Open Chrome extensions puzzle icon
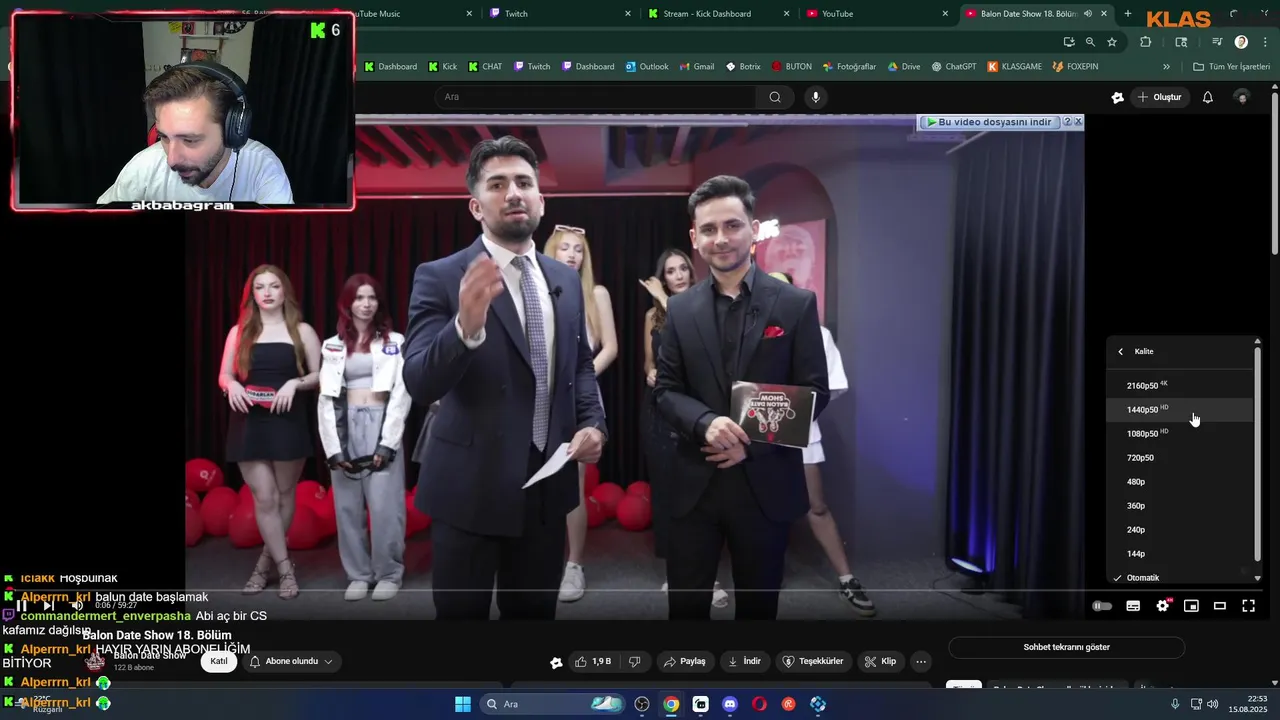 point(1146,42)
